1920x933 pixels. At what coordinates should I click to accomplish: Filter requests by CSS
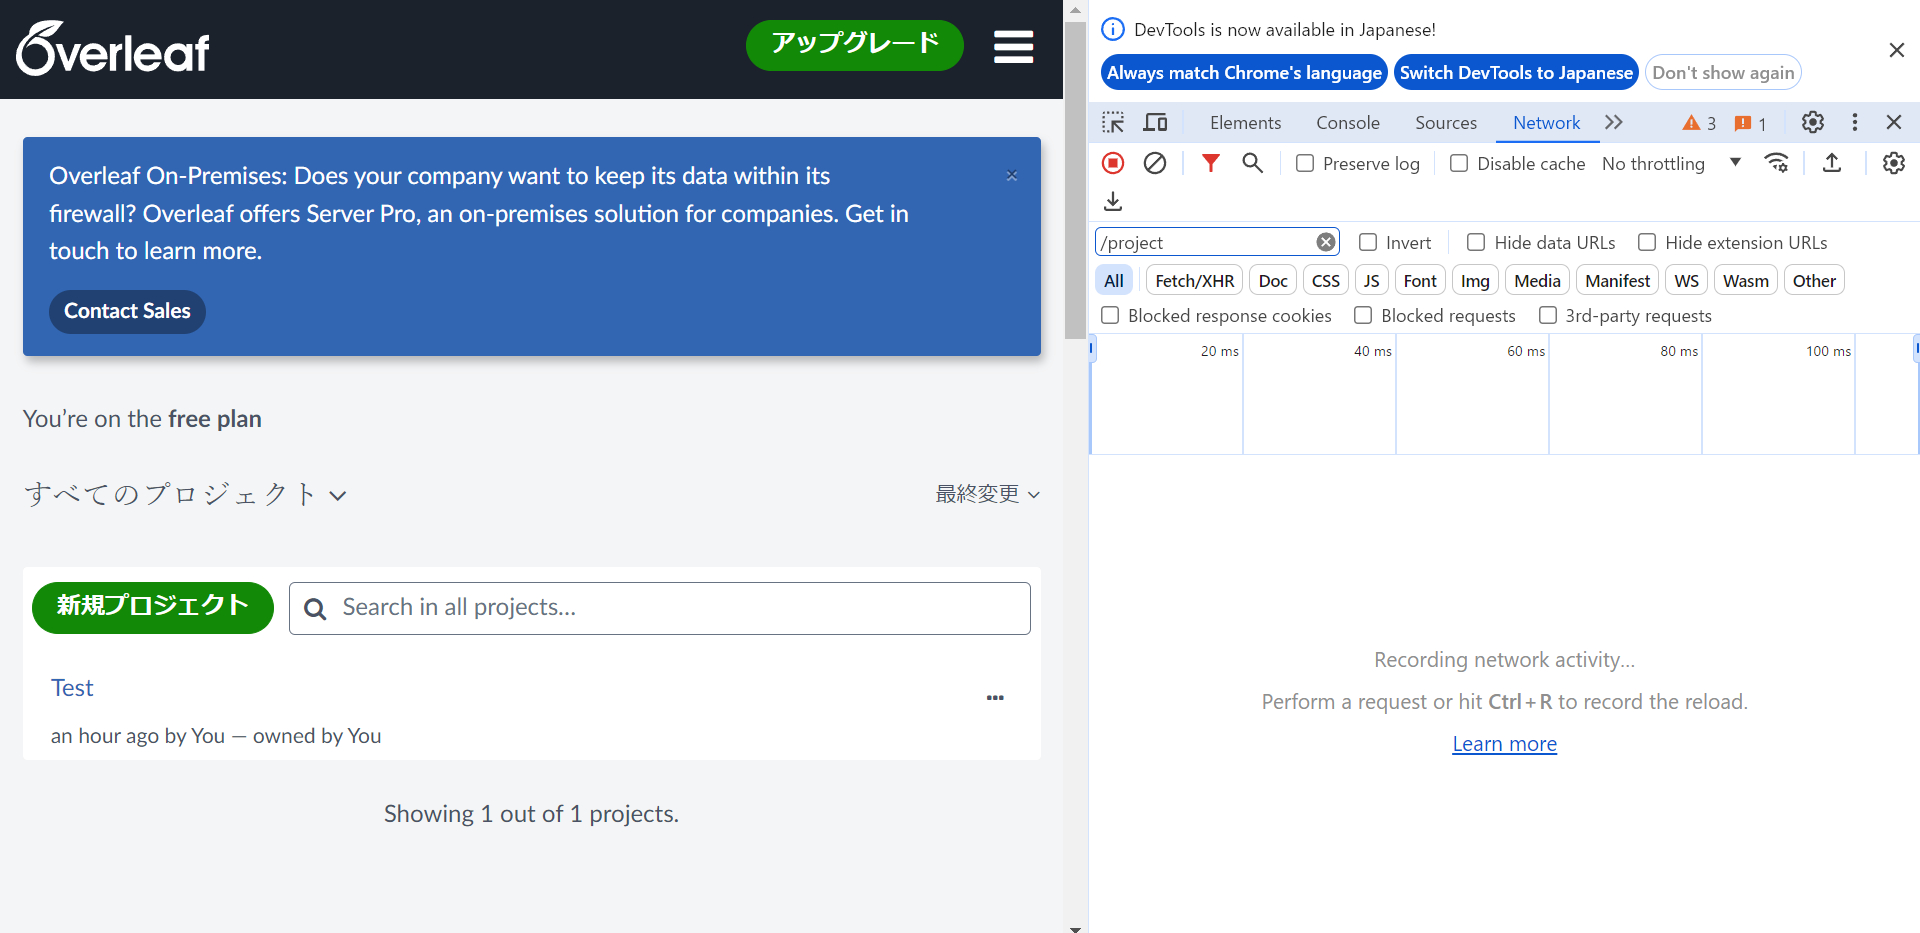coord(1326,281)
